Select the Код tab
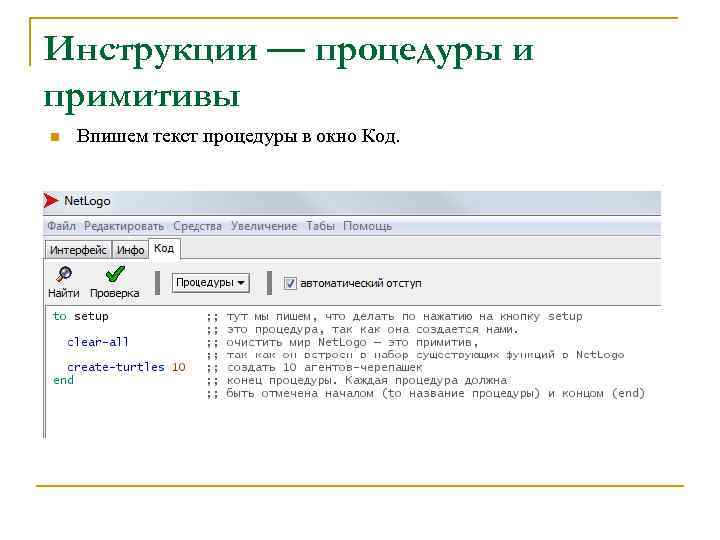The image size is (720, 540). 164,248
